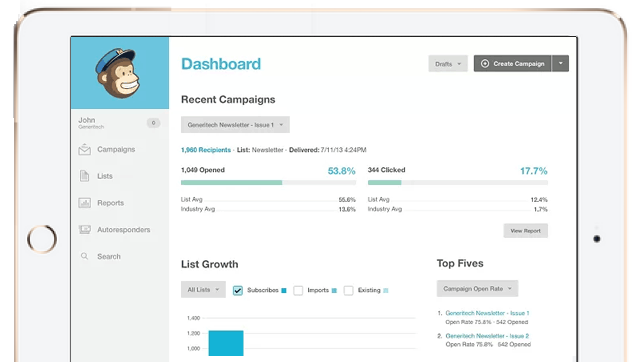Click the Mailchimp monkey logo
Image resolution: width=635 pixels, height=362 pixels.
click(x=118, y=73)
